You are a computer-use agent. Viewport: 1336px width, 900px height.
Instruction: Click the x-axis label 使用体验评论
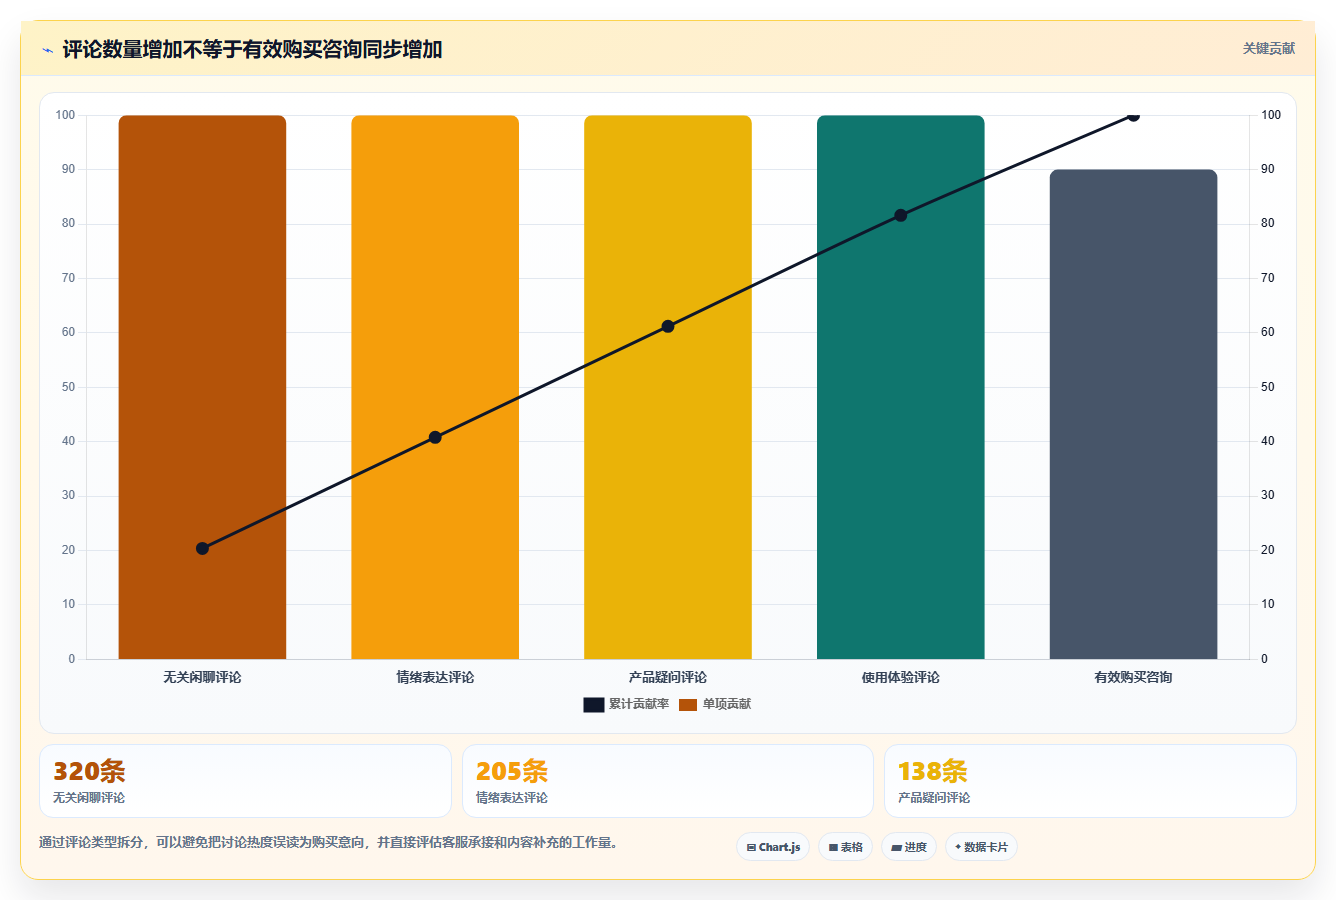coord(901,677)
